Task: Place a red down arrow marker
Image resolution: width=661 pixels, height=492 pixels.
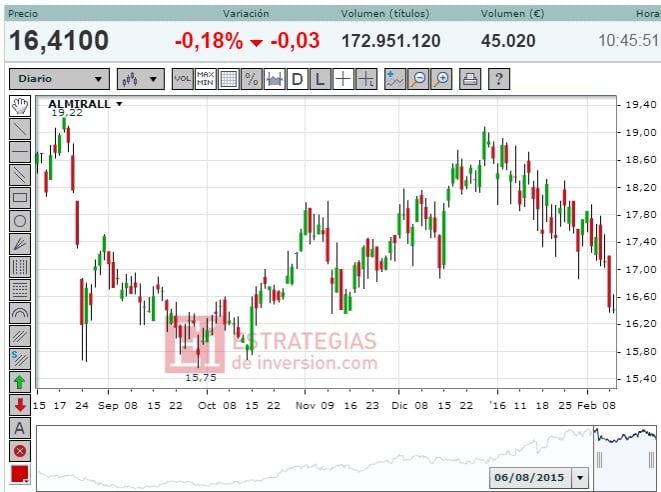Action: (20, 405)
